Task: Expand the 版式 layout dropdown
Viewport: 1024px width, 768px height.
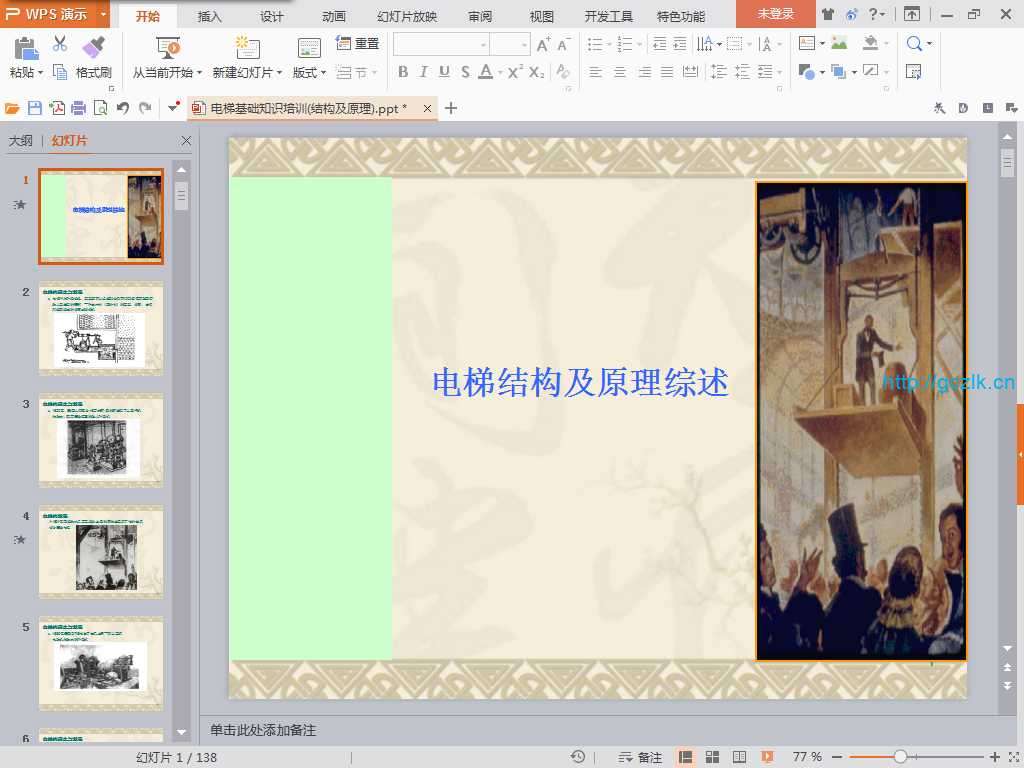Action: [309, 72]
